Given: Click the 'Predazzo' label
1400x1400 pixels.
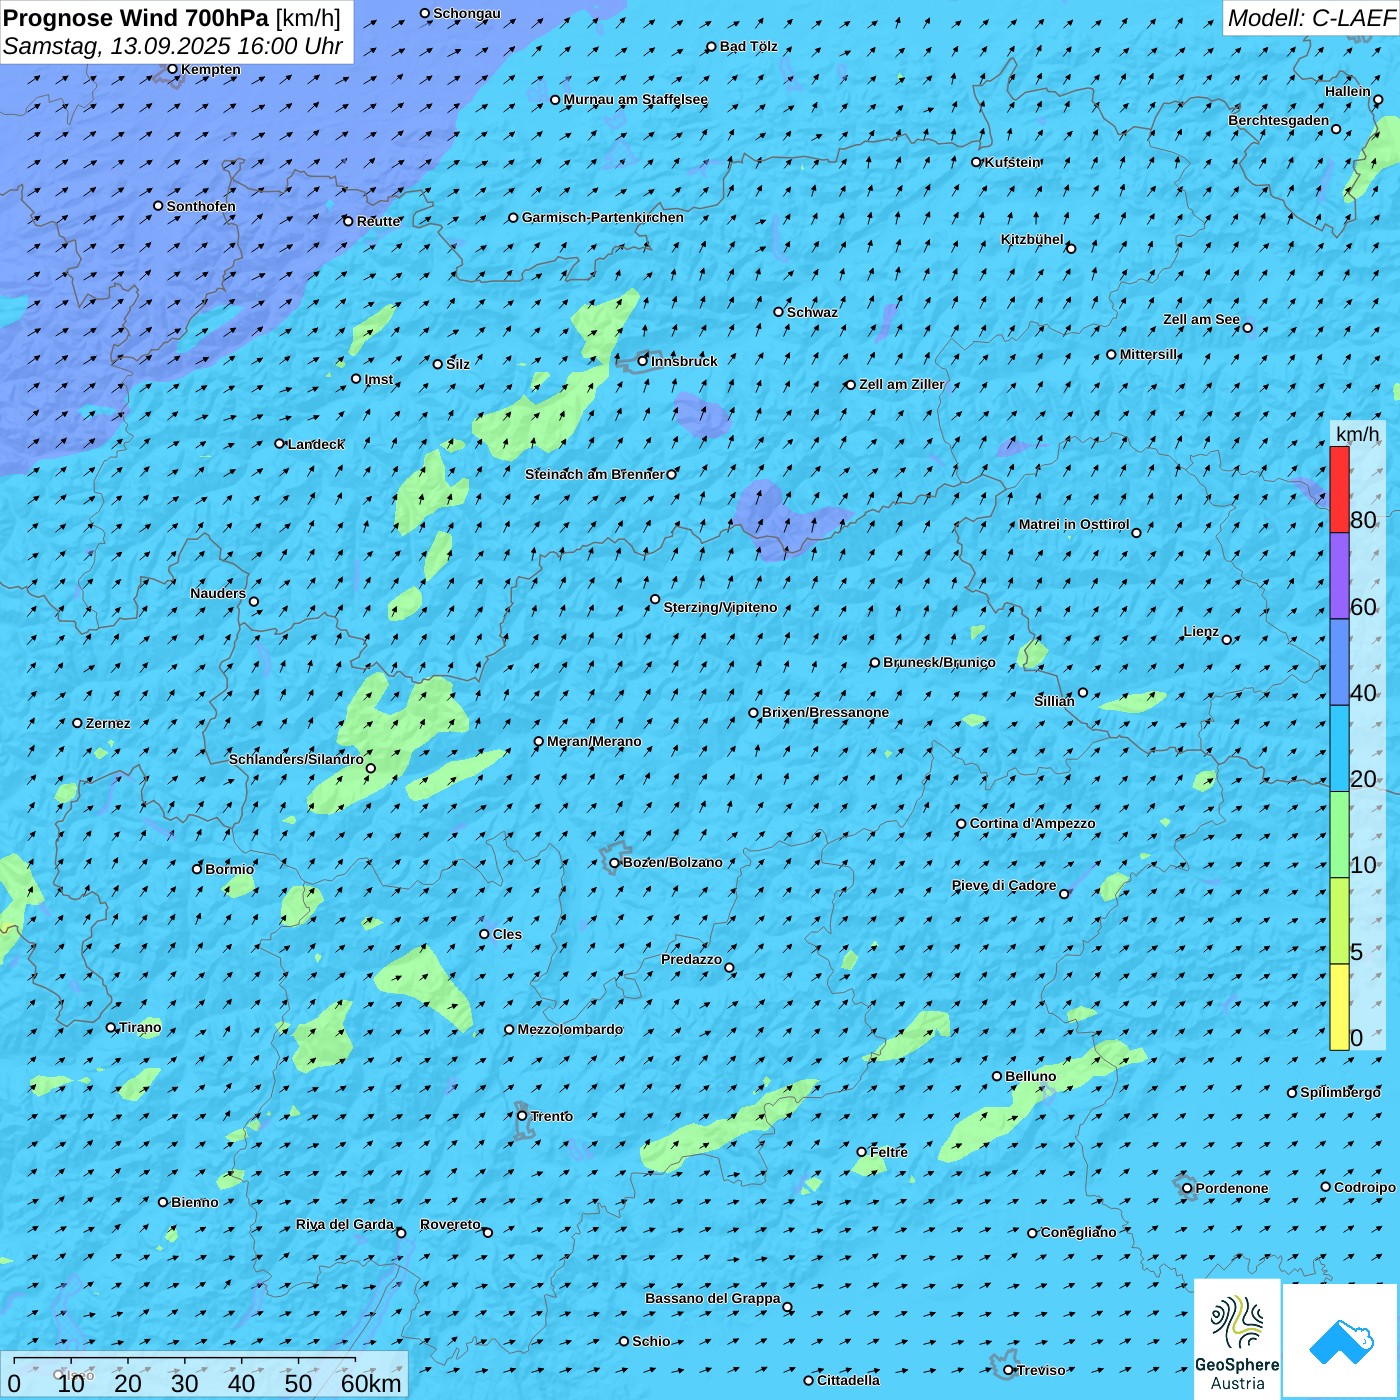Looking at the screenshot, I should tap(691, 959).
